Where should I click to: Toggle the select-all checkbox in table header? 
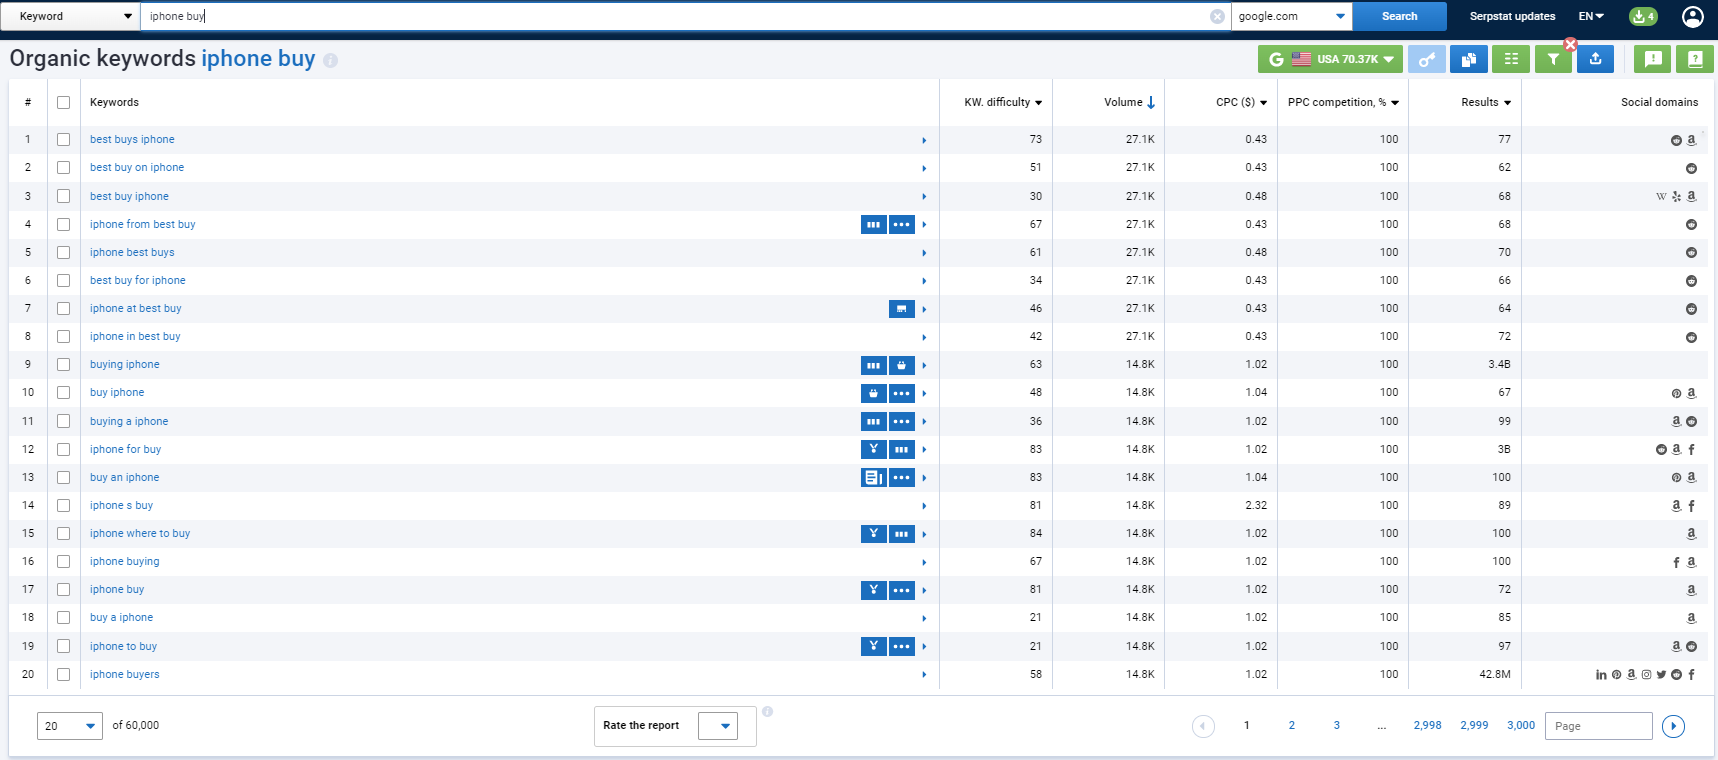64,103
